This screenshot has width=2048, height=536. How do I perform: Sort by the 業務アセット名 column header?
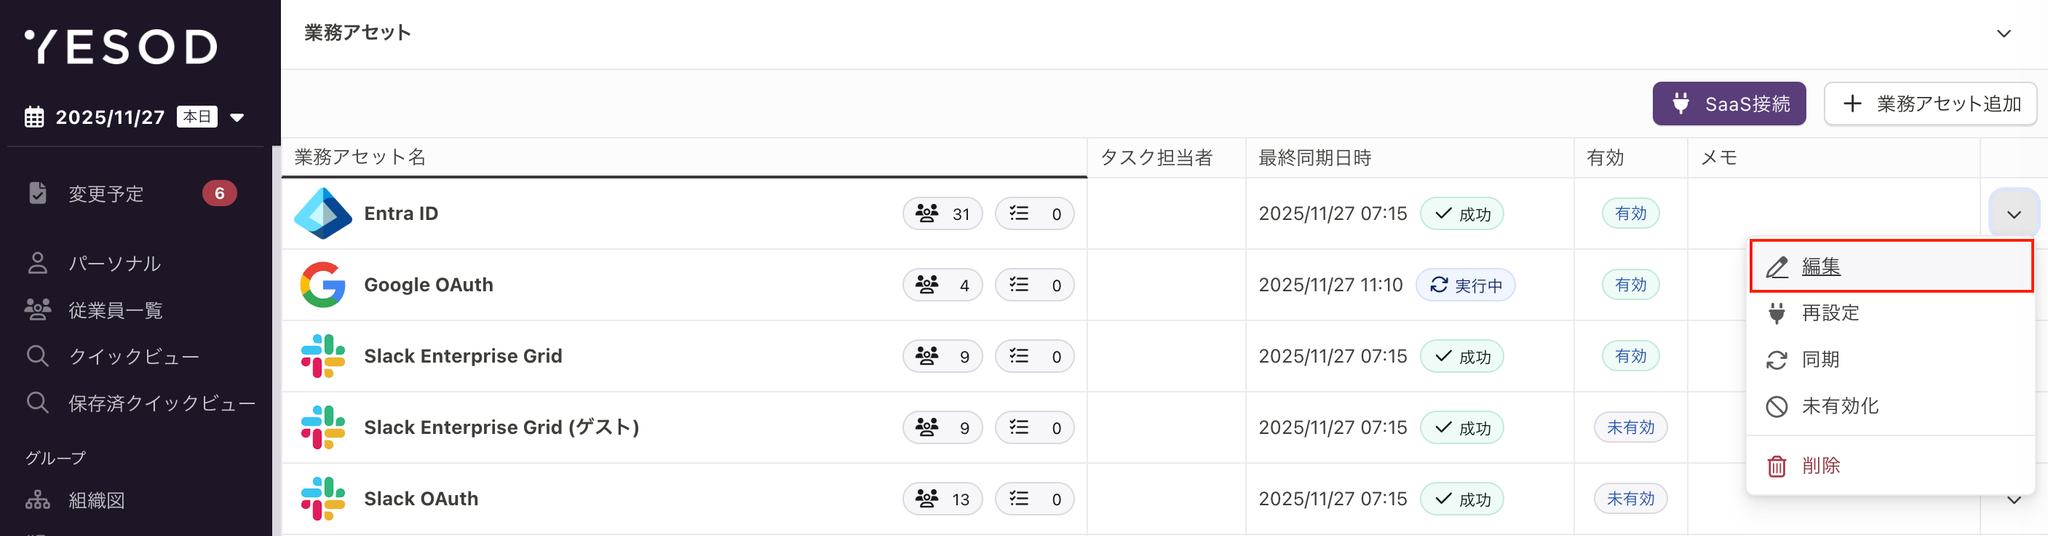(x=360, y=157)
